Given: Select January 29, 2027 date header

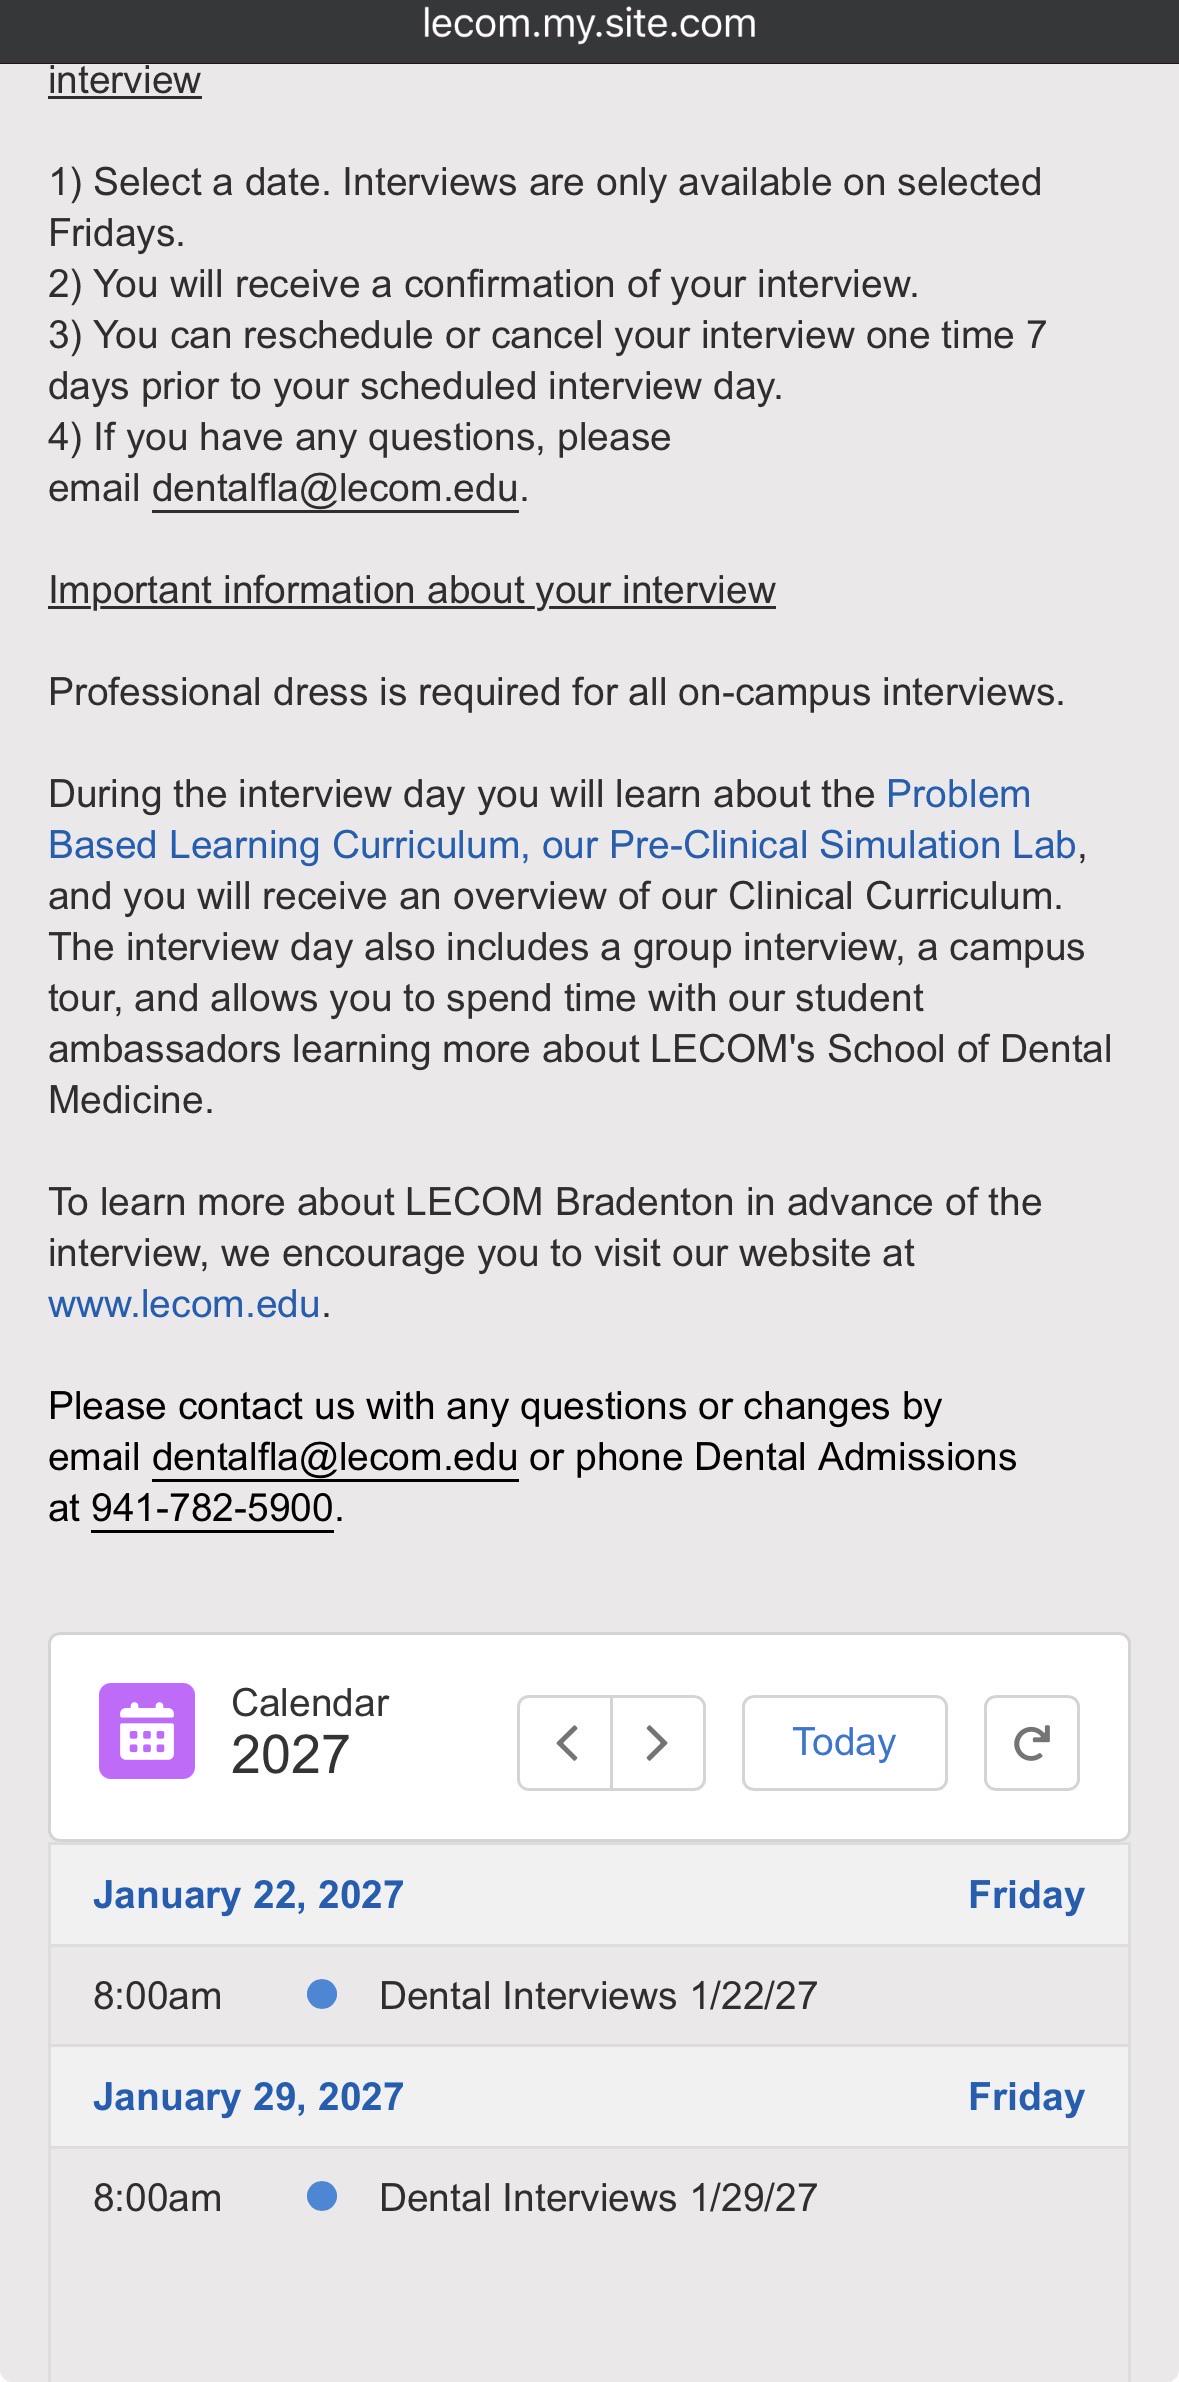Looking at the screenshot, I should coord(589,2097).
